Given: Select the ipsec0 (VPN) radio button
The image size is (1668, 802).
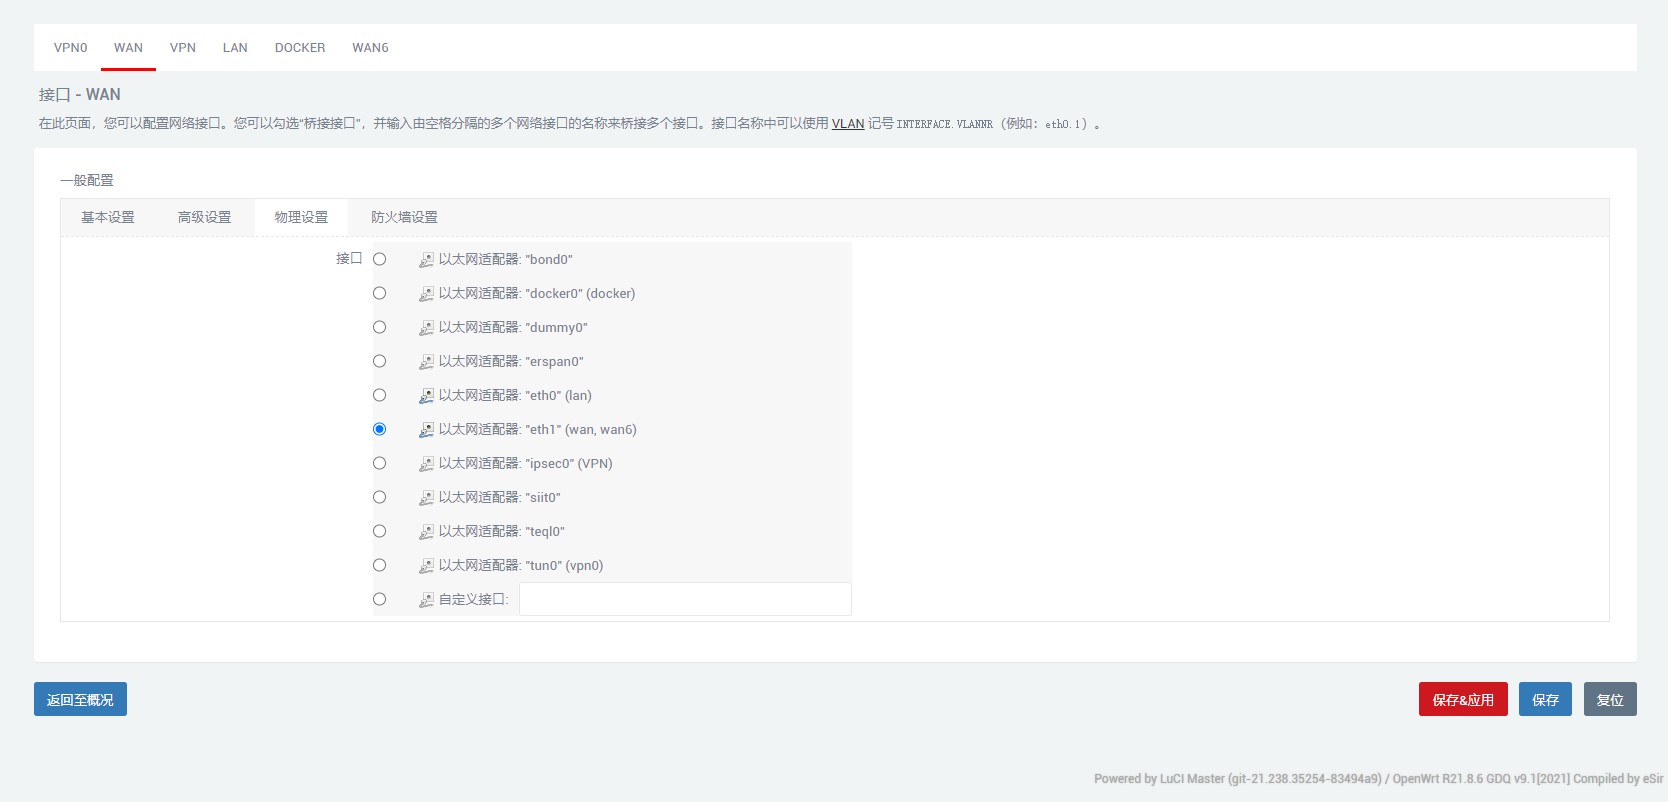Looking at the screenshot, I should tap(379, 463).
